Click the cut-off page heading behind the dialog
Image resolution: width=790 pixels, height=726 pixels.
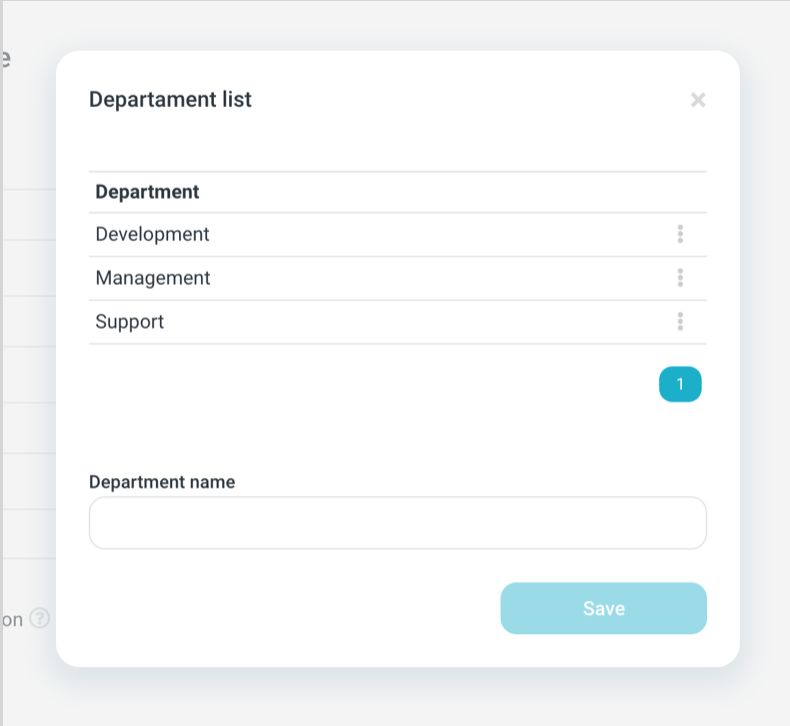pos(6,58)
